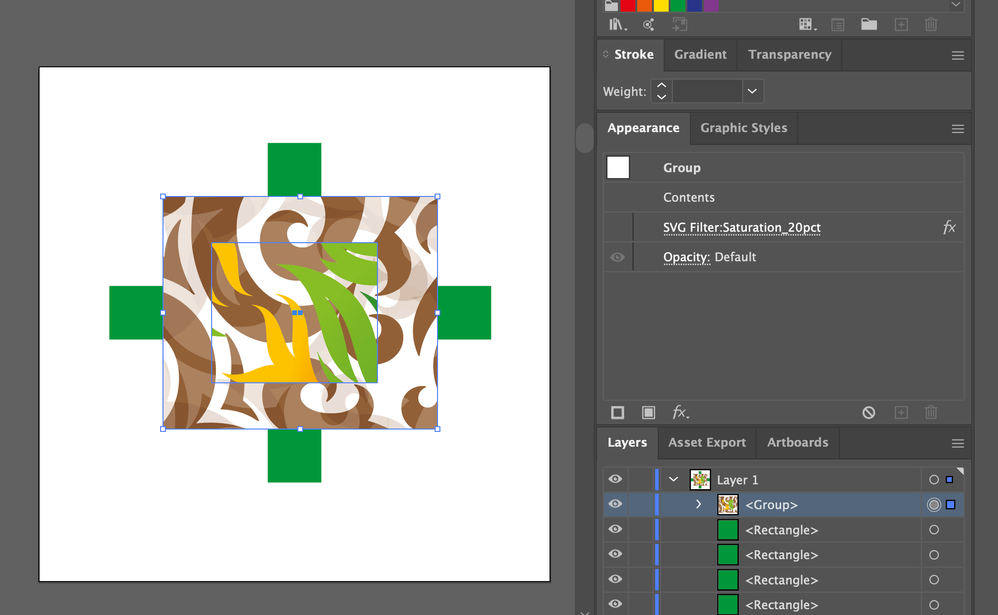Select the red color swatch
The width and height of the screenshot is (998, 615).
(x=629, y=5)
